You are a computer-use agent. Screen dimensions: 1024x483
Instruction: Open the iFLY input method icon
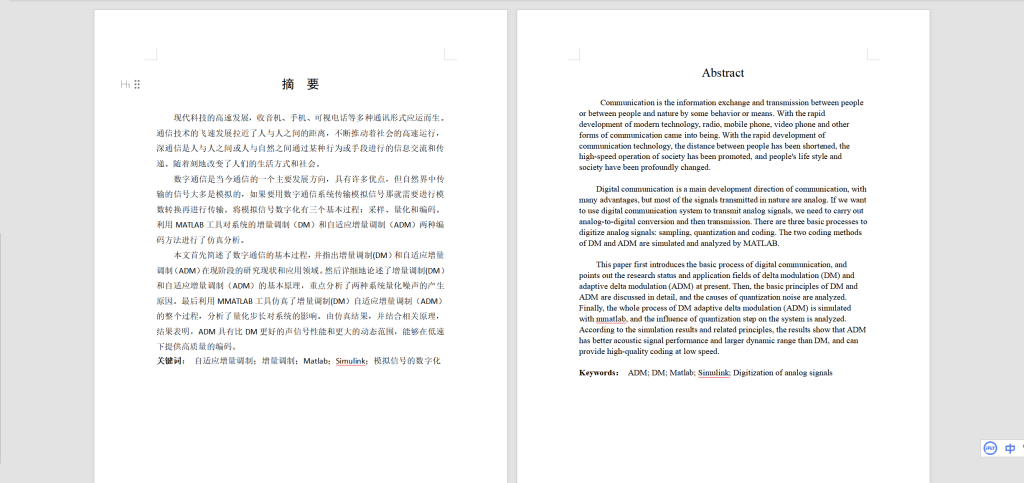tap(991, 448)
